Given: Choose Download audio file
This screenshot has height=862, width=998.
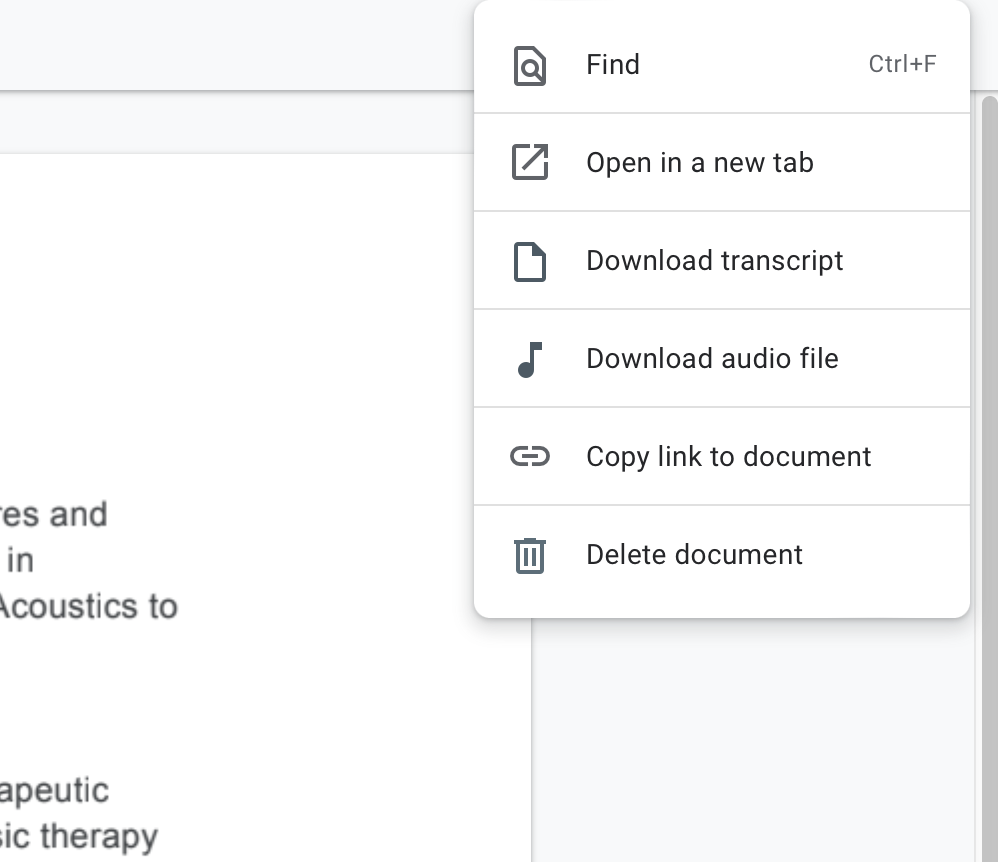Looking at the screenshot, I should click(x=722, y=358).
